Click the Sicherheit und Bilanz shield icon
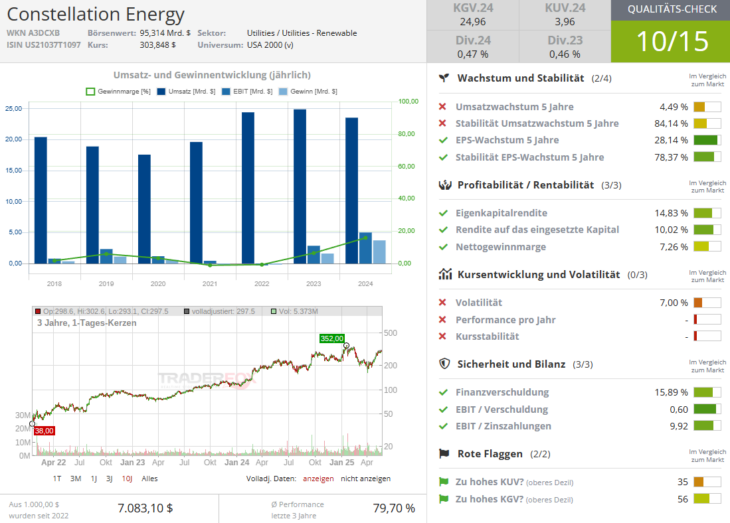730x523 pixels. [445, 364]
